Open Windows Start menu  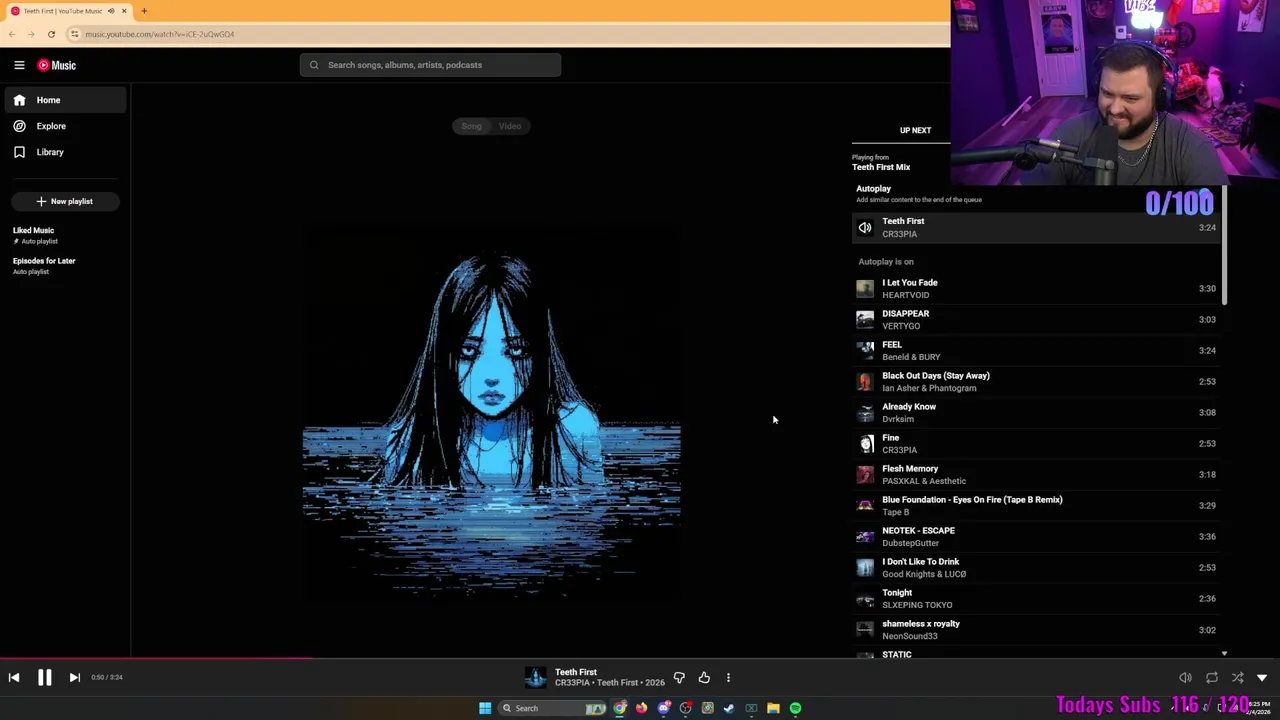485,708
